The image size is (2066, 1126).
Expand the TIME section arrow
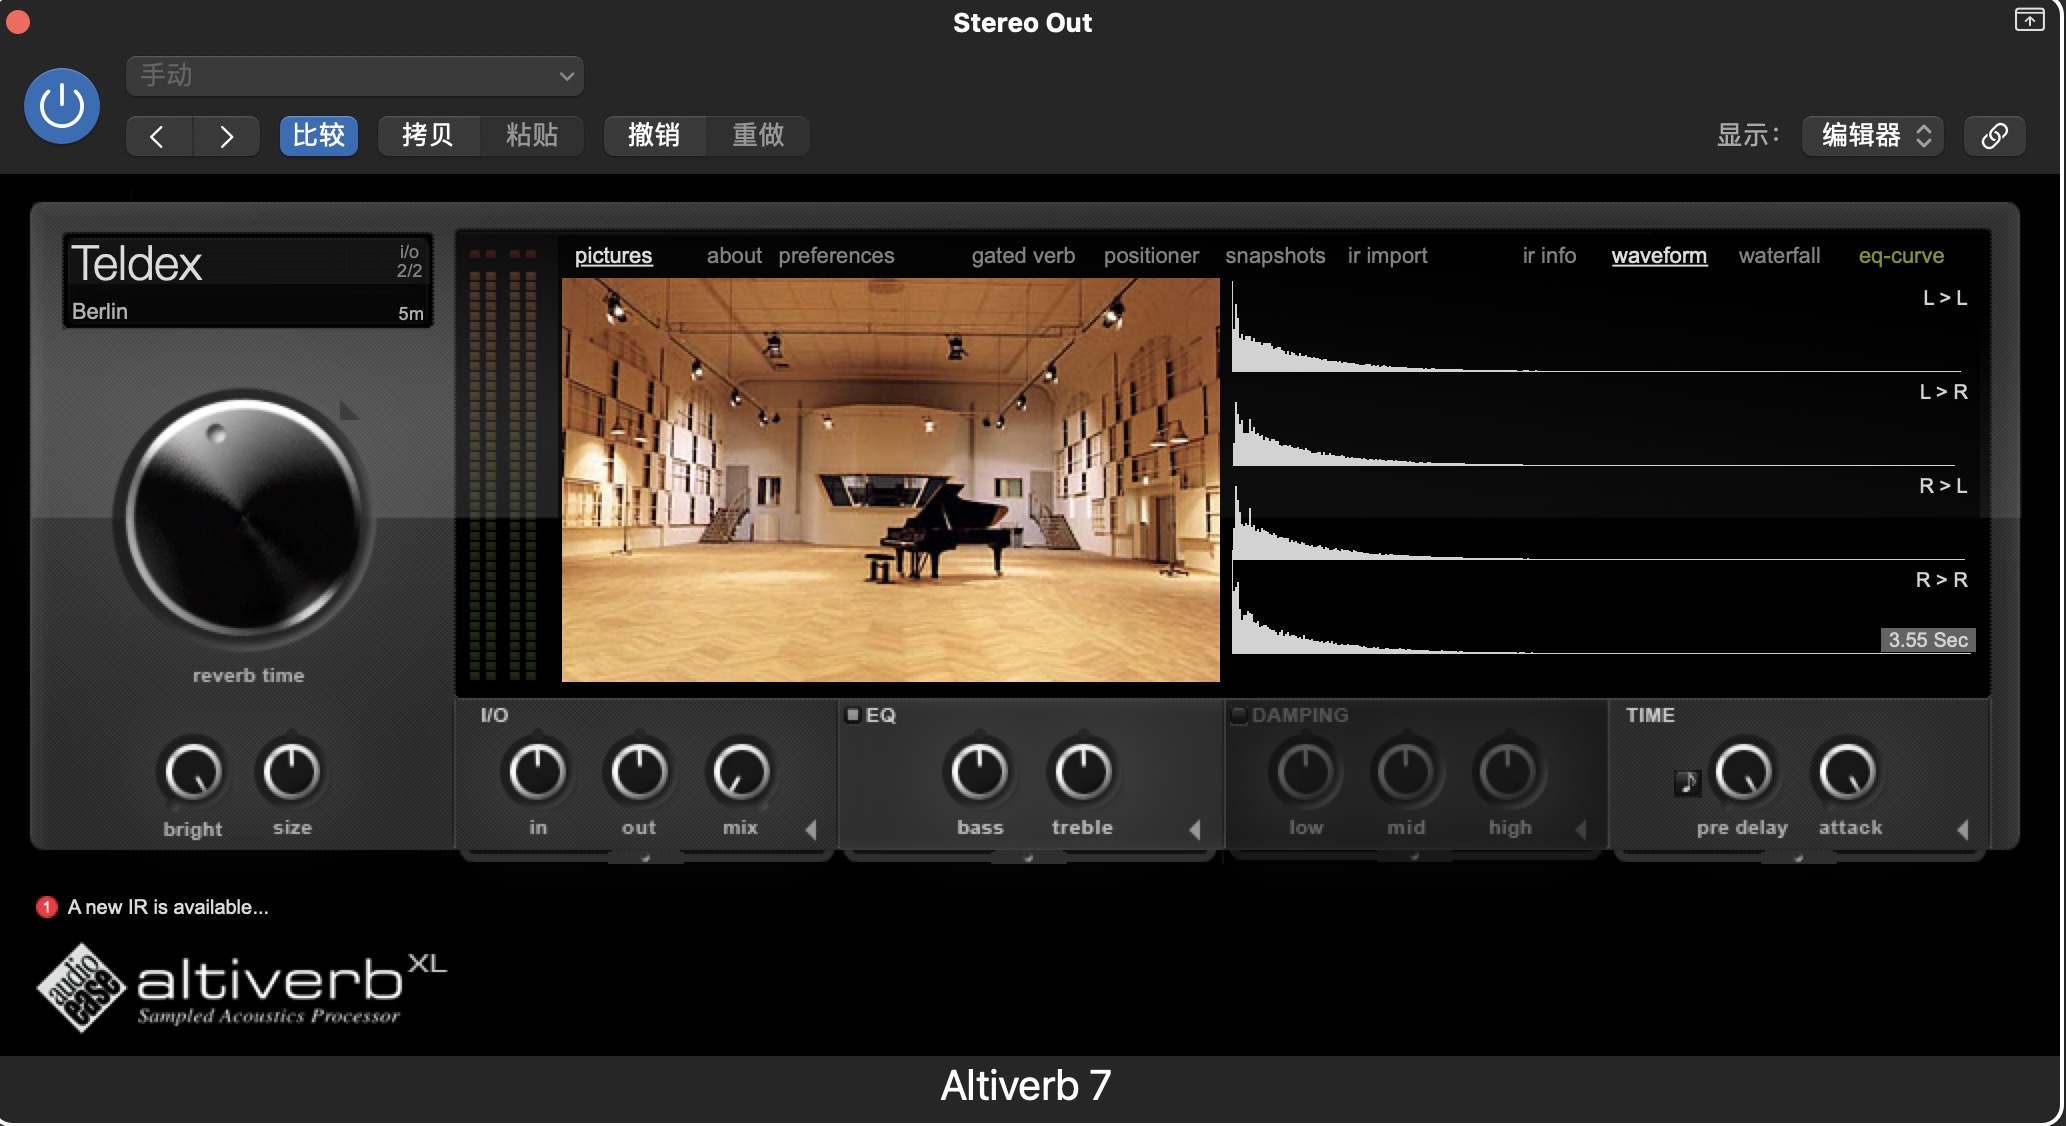1963,829
